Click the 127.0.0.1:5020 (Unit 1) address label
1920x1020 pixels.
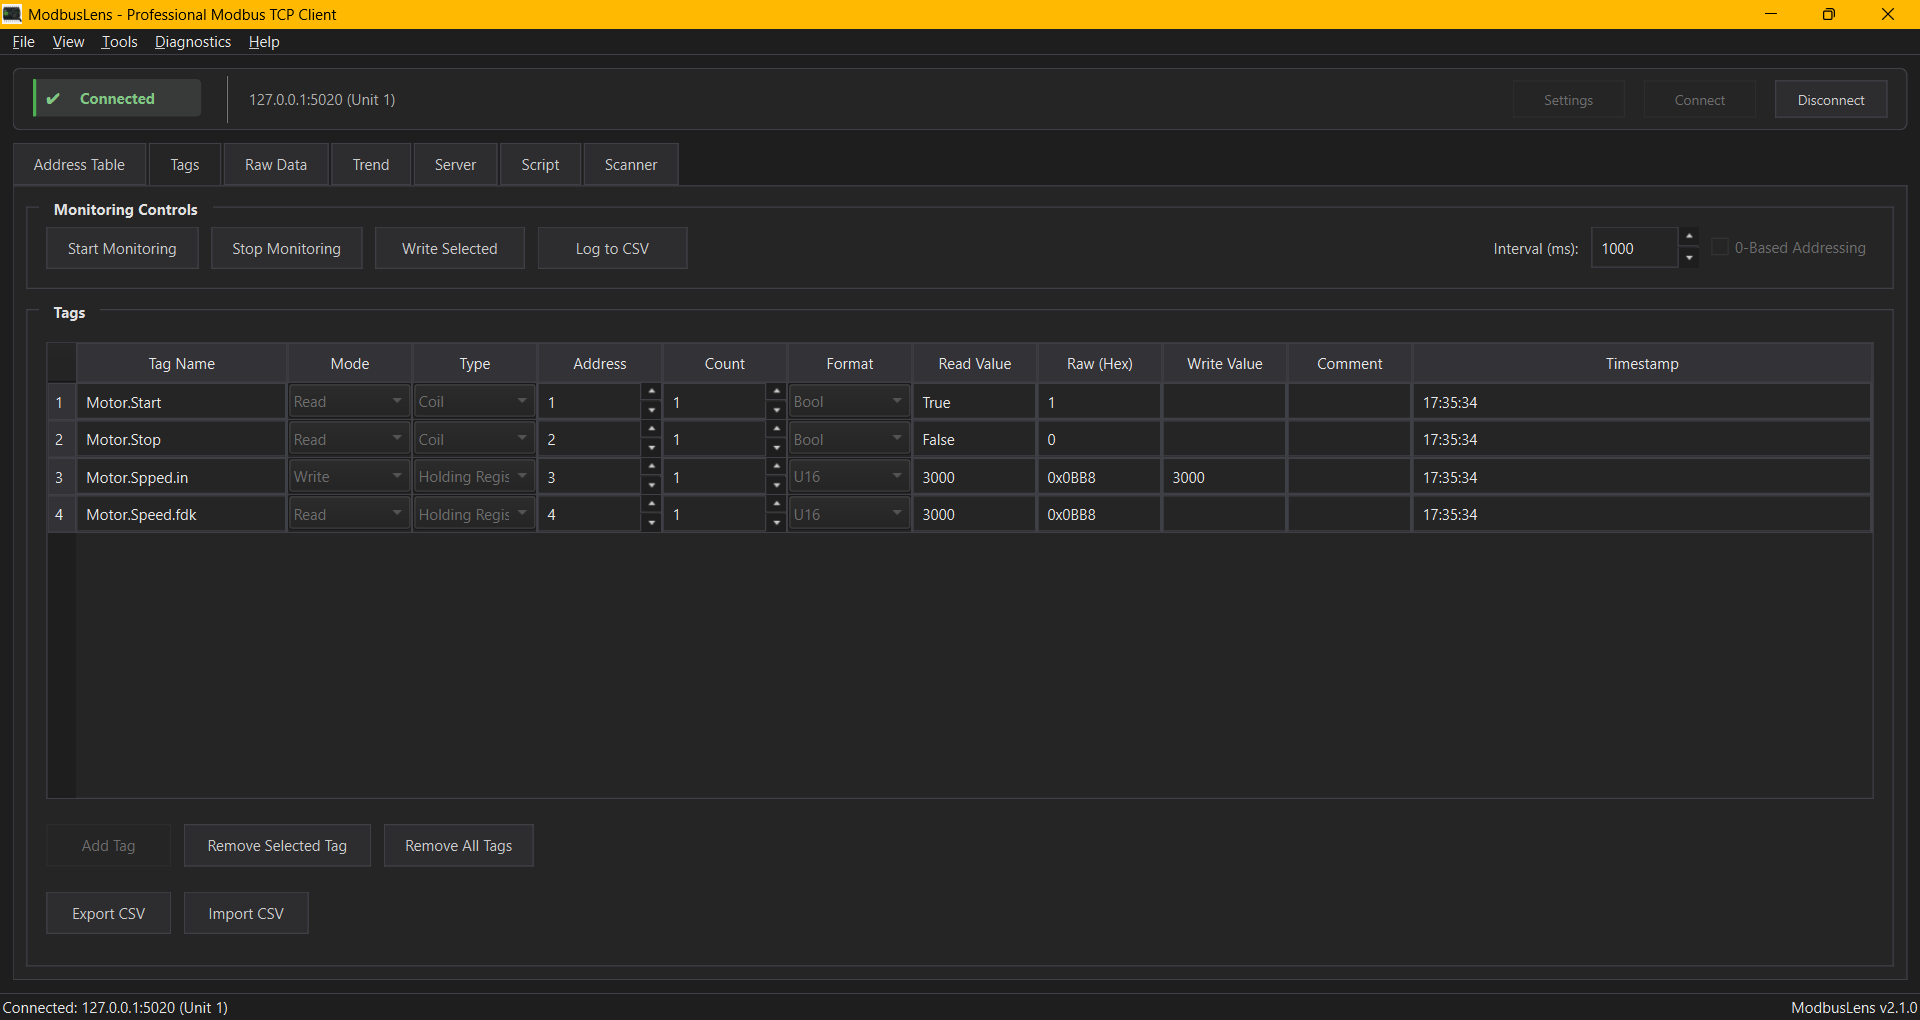322,100
